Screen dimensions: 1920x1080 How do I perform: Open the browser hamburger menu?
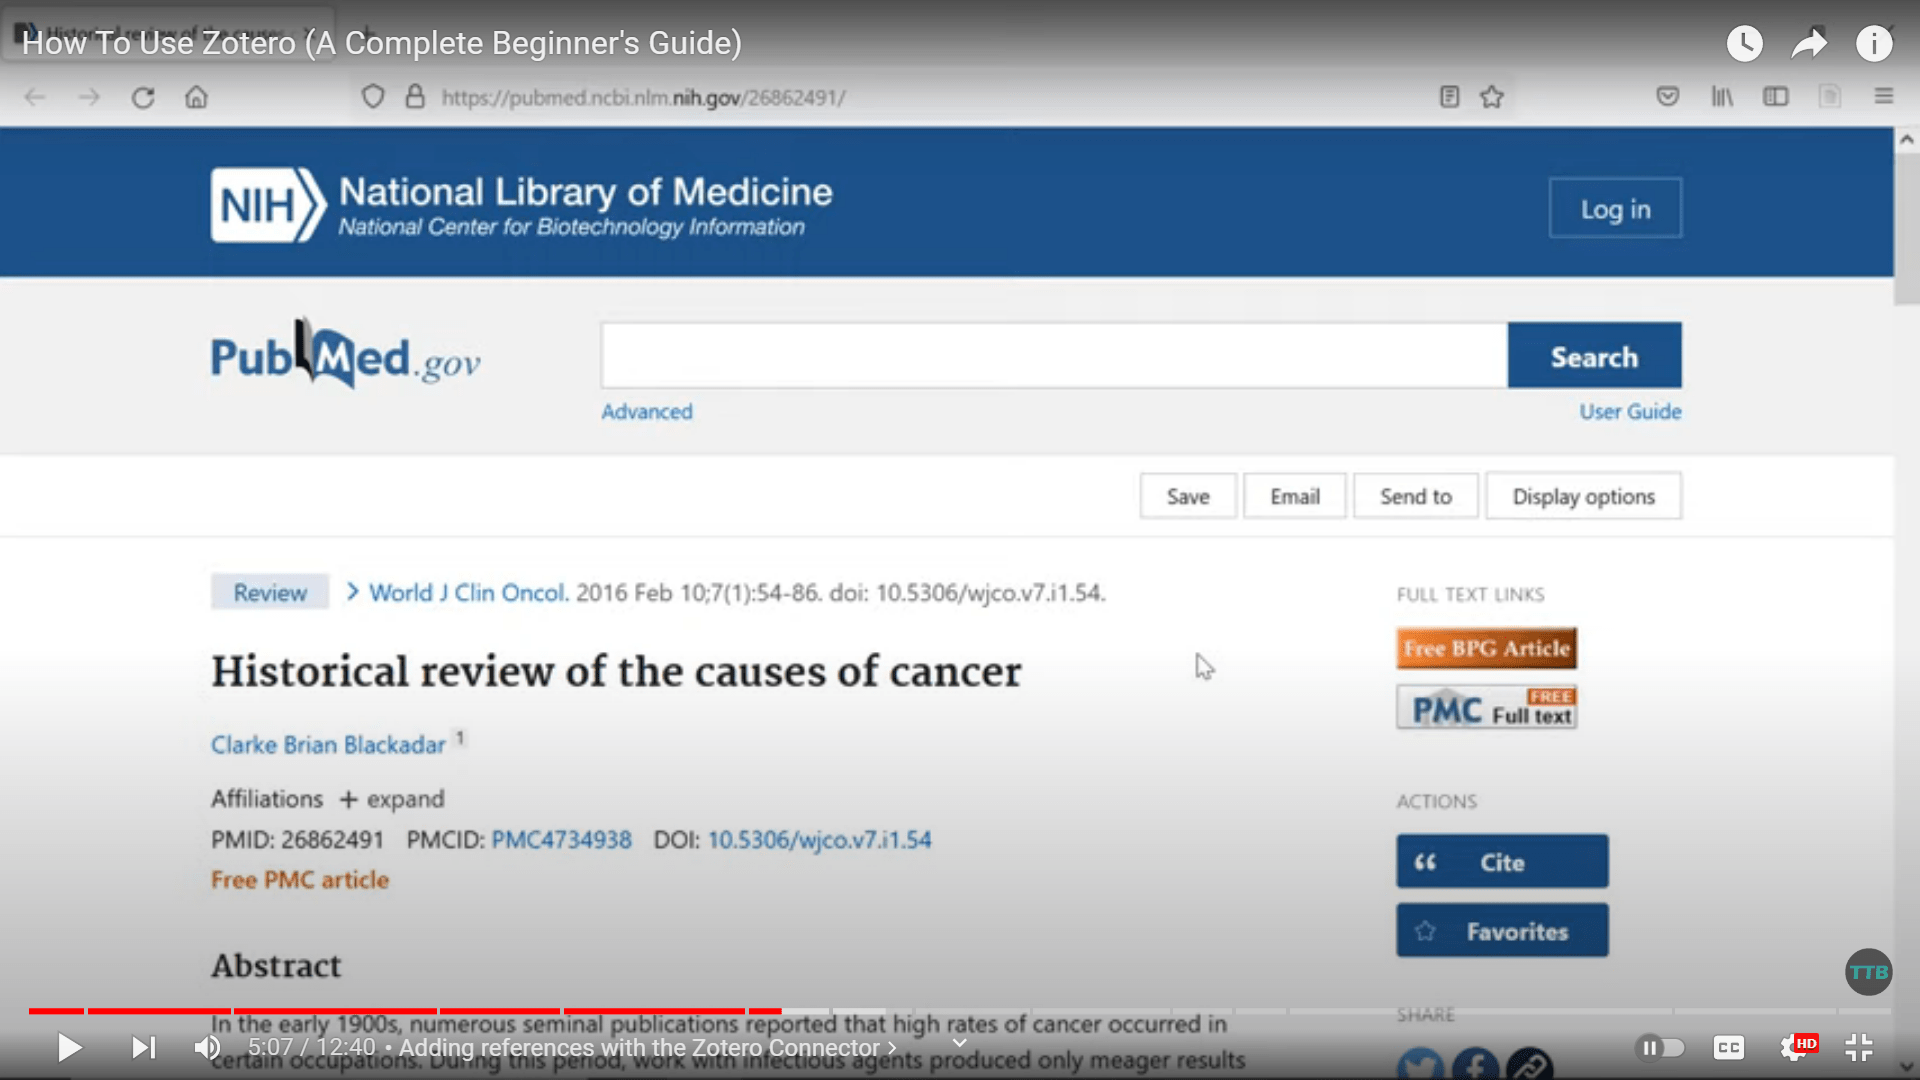[1883, 97]
